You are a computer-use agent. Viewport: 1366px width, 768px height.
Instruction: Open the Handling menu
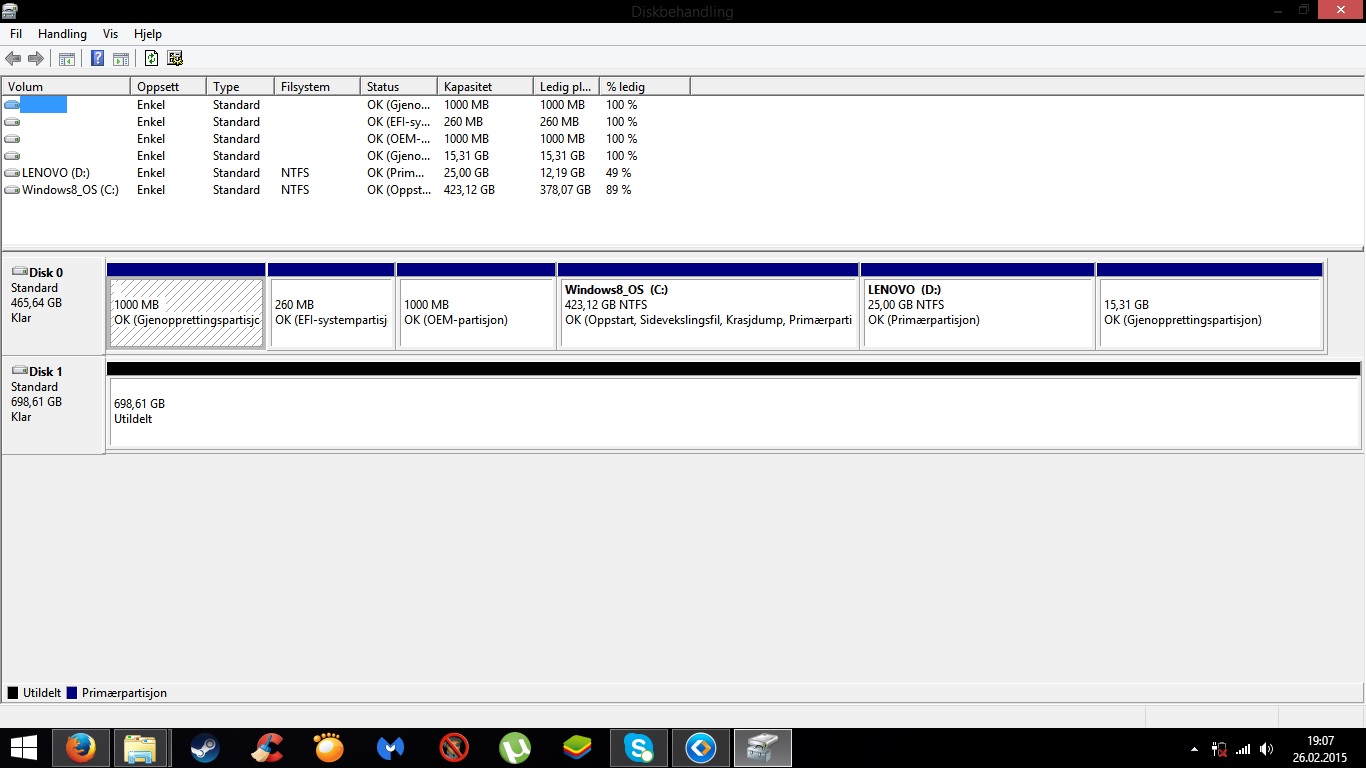coord(62,34)
